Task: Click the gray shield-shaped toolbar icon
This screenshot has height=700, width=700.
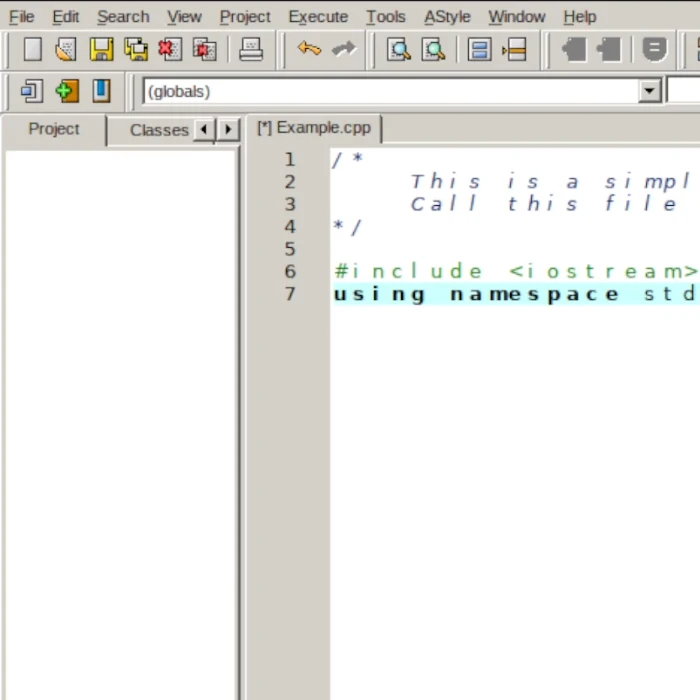Action: tap(654, 49)
